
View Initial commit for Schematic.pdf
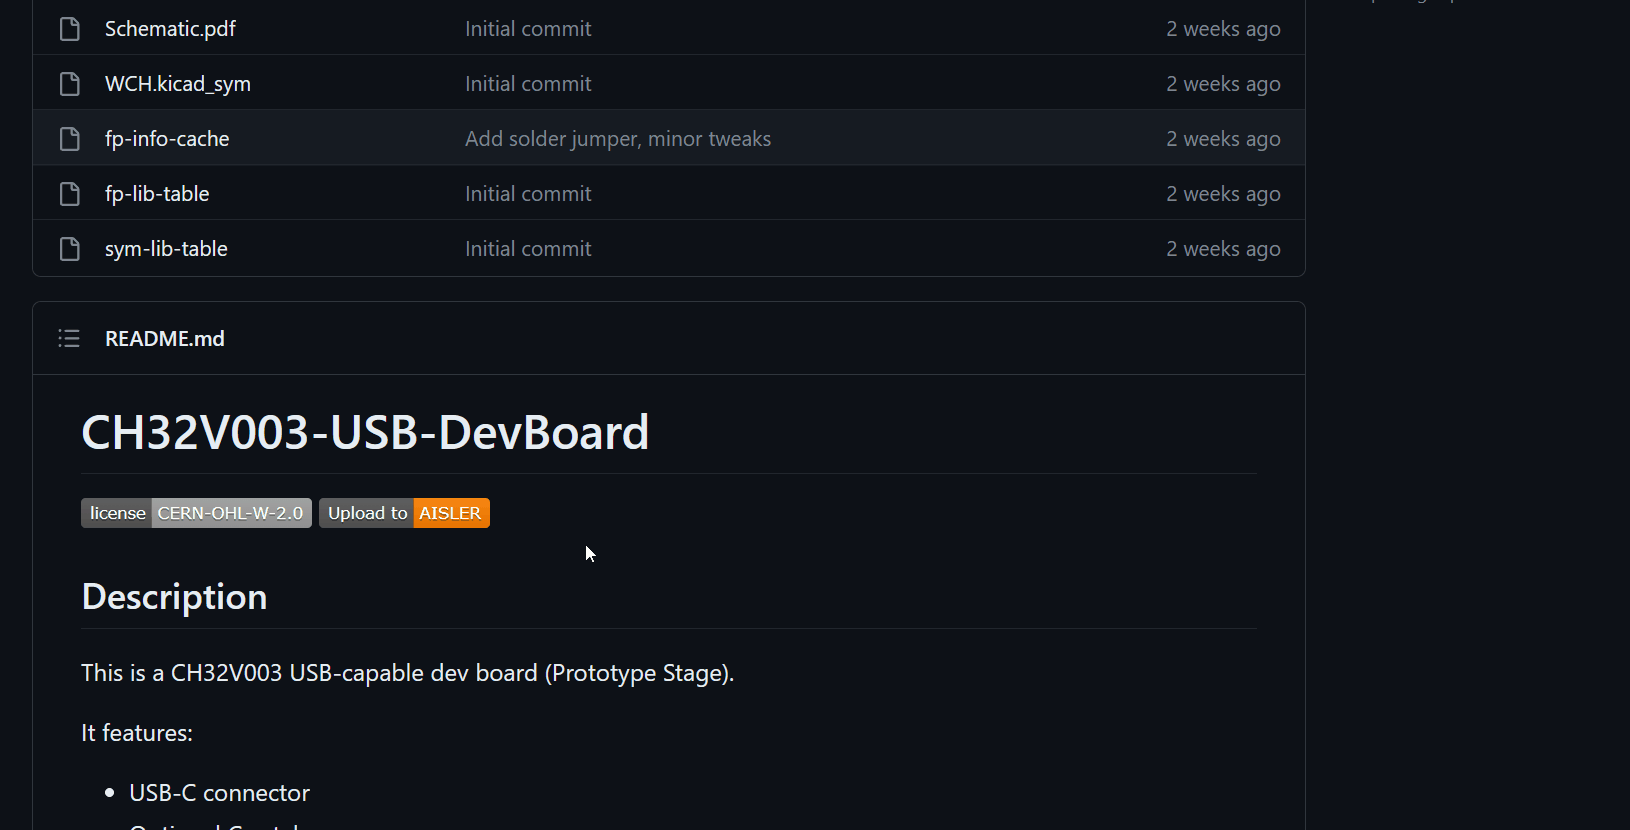click(x=528, y=29)
